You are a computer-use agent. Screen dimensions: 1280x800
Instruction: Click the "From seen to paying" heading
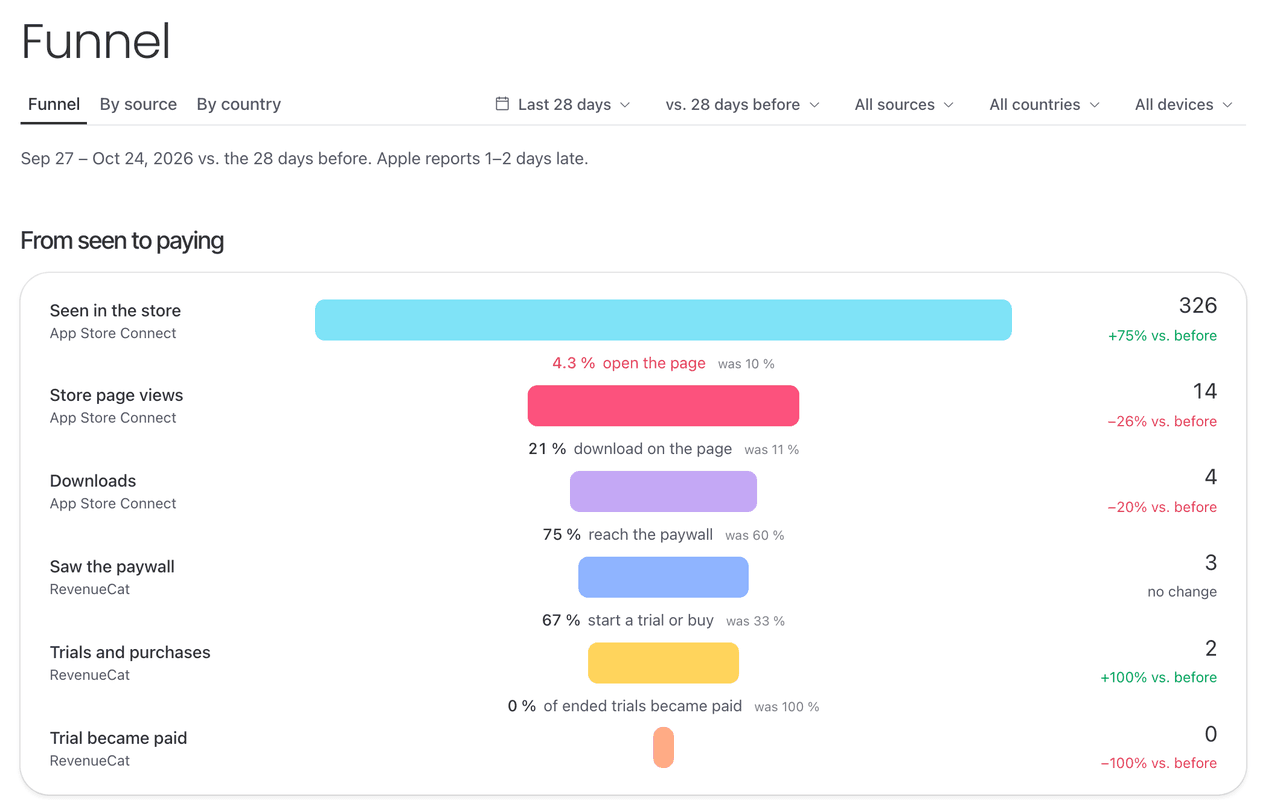[x=122, y=241]
